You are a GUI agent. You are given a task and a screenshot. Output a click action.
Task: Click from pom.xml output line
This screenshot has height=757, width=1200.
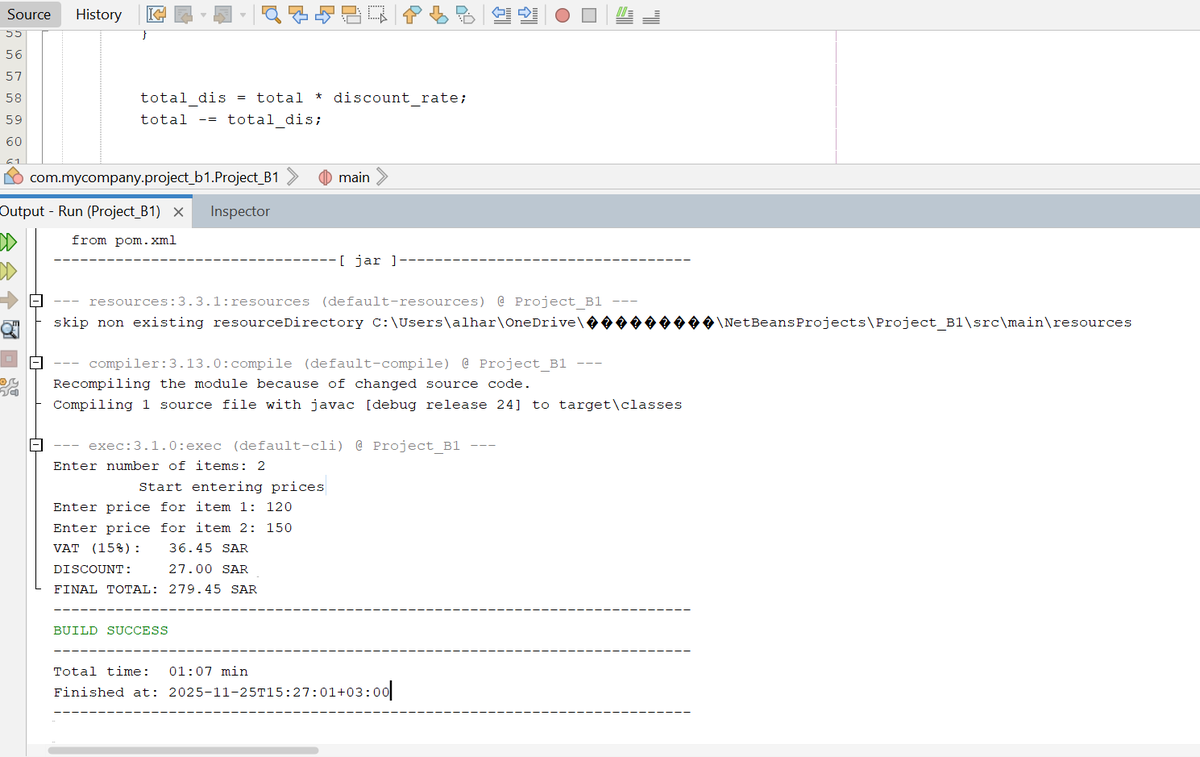(x=124, y=240)
